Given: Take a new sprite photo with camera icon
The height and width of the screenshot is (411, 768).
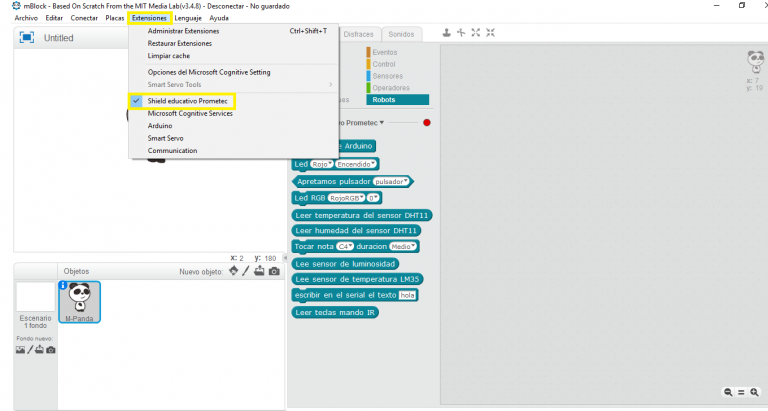Looking at the screenshot, I should coord(274,271).
